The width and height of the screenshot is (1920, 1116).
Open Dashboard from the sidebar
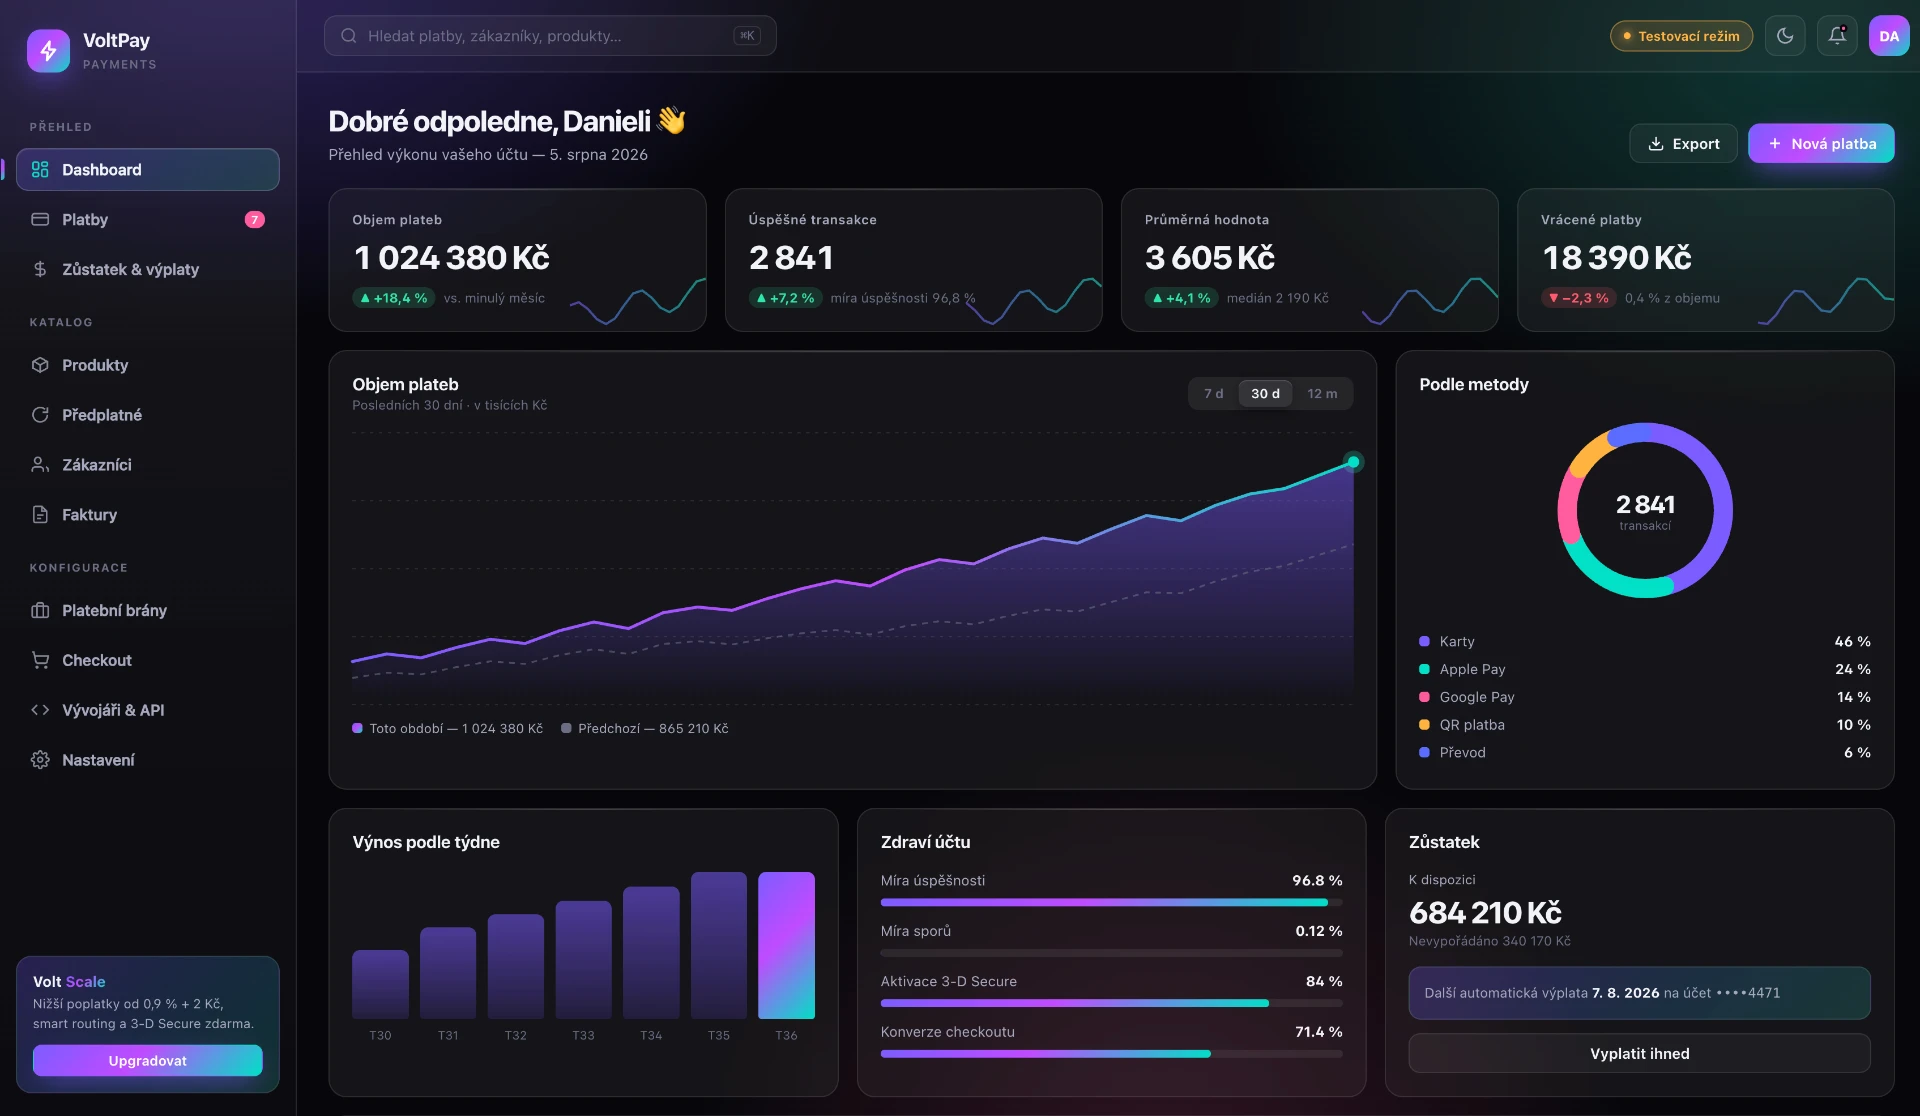tap(148, 170)
